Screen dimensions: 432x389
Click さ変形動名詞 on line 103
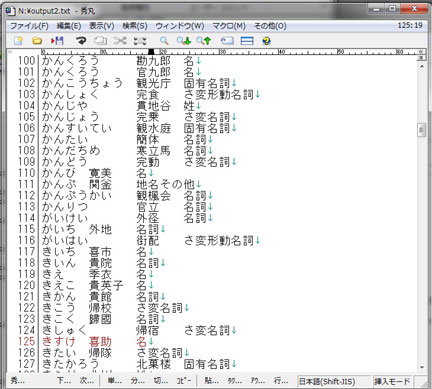(x=219, y=94)
